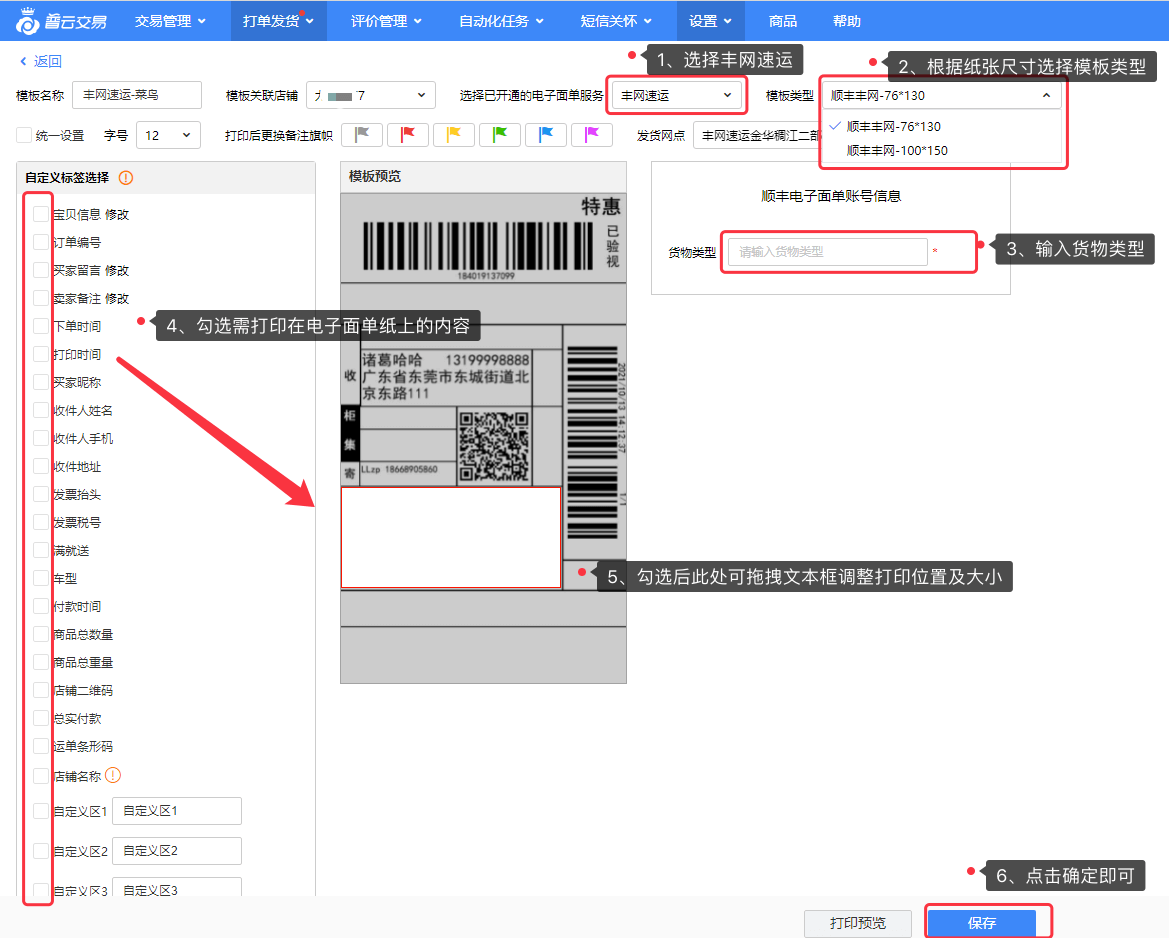Tick the 下单时间 checkbox
Screen dimensions: 1169x938
point(40,326)
